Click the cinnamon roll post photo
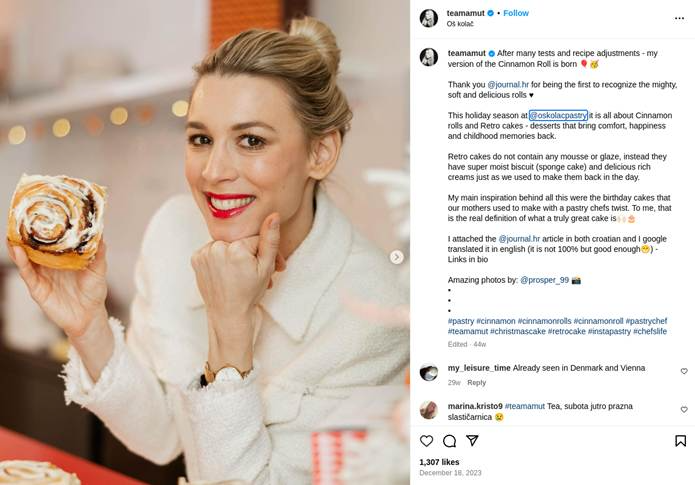This screenshot has width=695, height=485. pos(205,242)
